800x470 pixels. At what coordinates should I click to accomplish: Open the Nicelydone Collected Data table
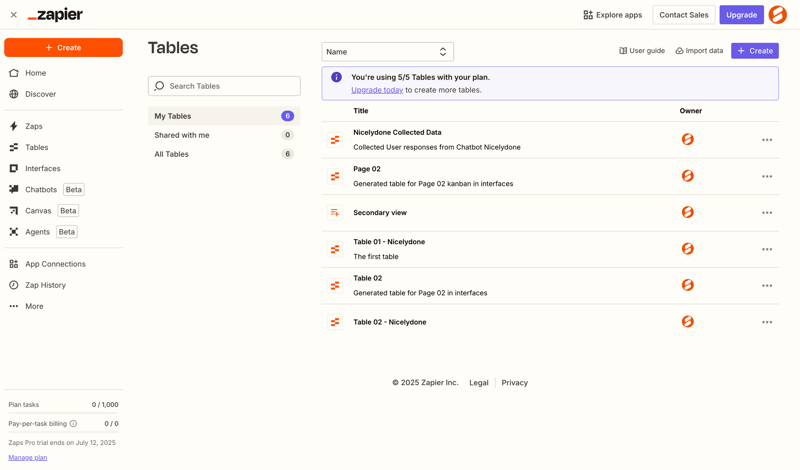click(550, 140)
